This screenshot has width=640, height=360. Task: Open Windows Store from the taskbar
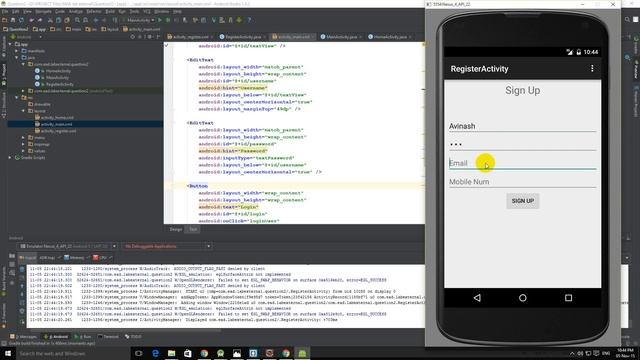(188, 353)
